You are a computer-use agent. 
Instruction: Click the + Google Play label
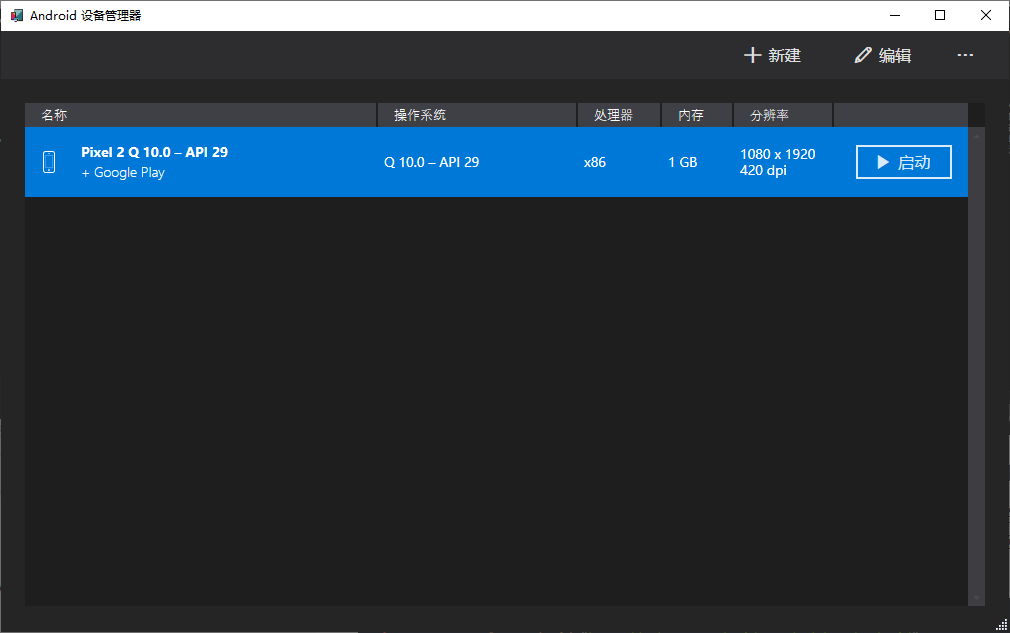(122, 172)
